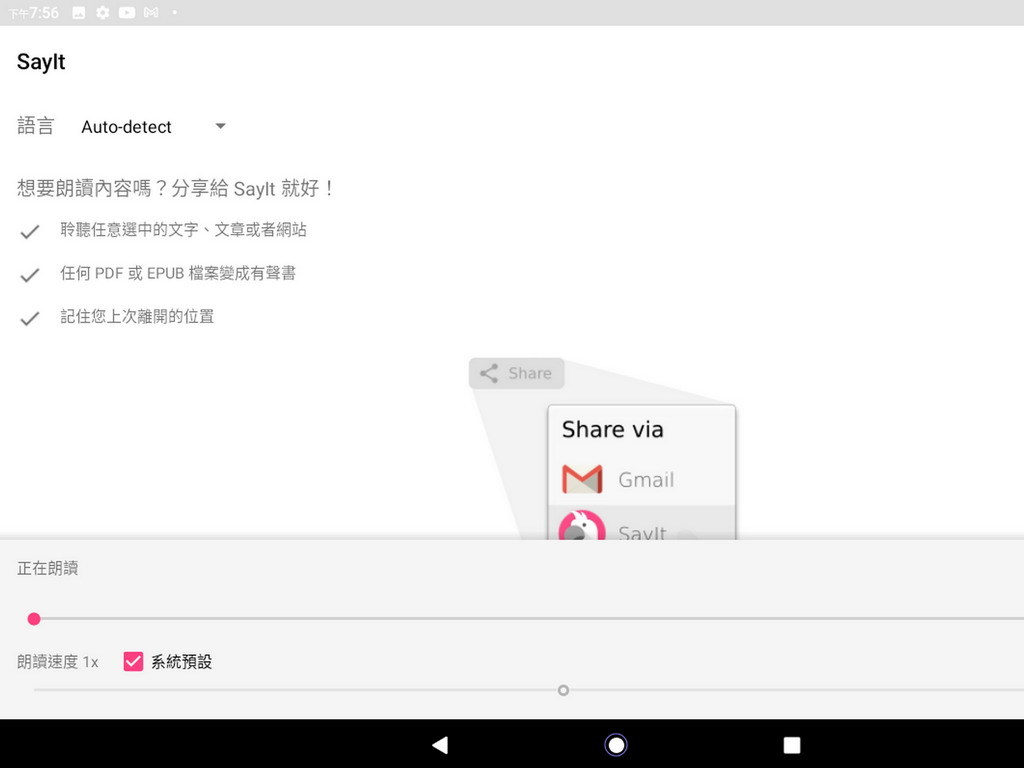Screen dimensions: 1024x768
Task: Click the checkmark icon beside 聆聽任意選中的文字
Action: click(29, 231)
